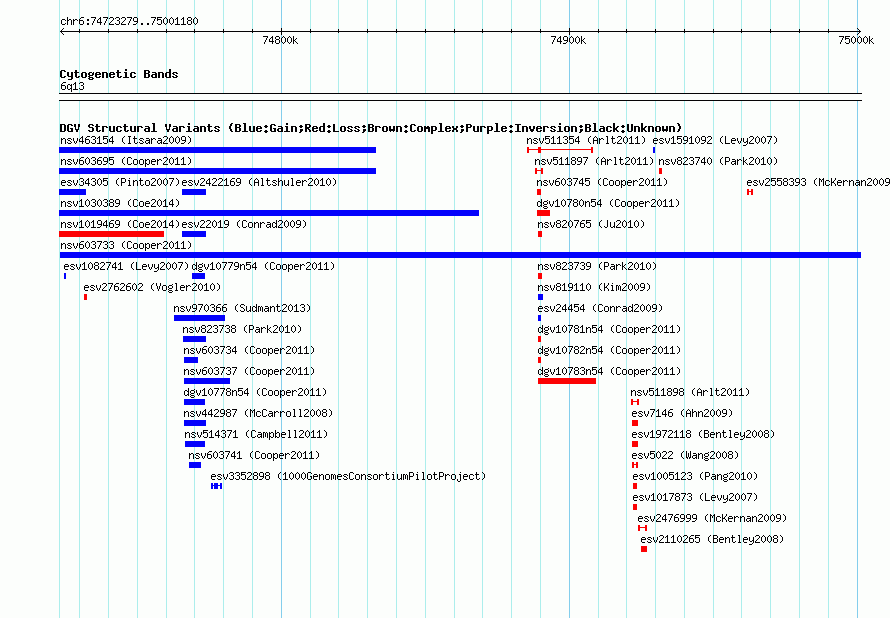This screenshot has width=890, height=618.
Task: Click the red bar under dgv10783n54
Action: pyautogui.click(x=567, y=381)
